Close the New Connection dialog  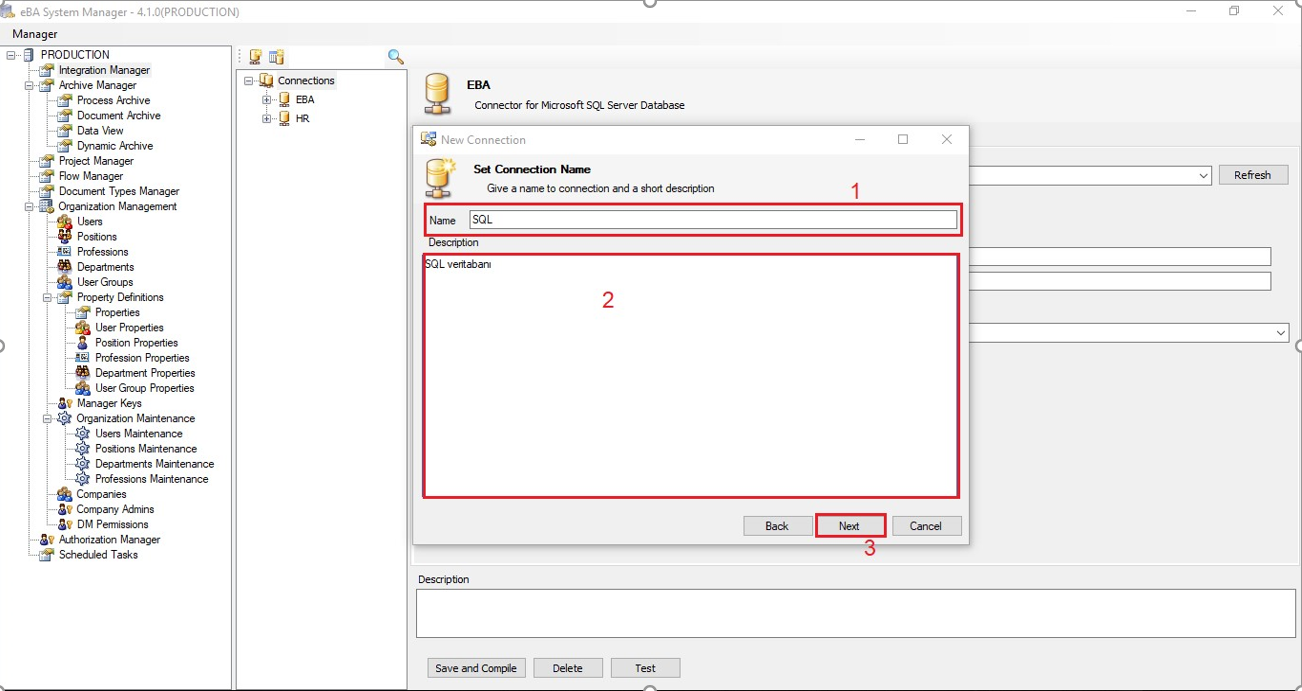(947, 139)
